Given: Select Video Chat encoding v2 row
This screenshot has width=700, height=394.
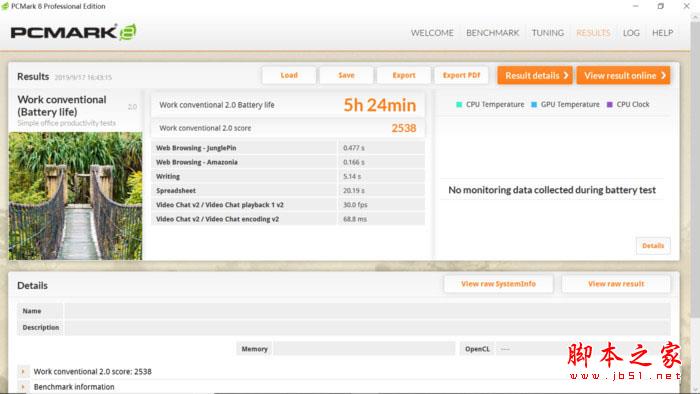Looking at the screenshot, I should (288, 219).
